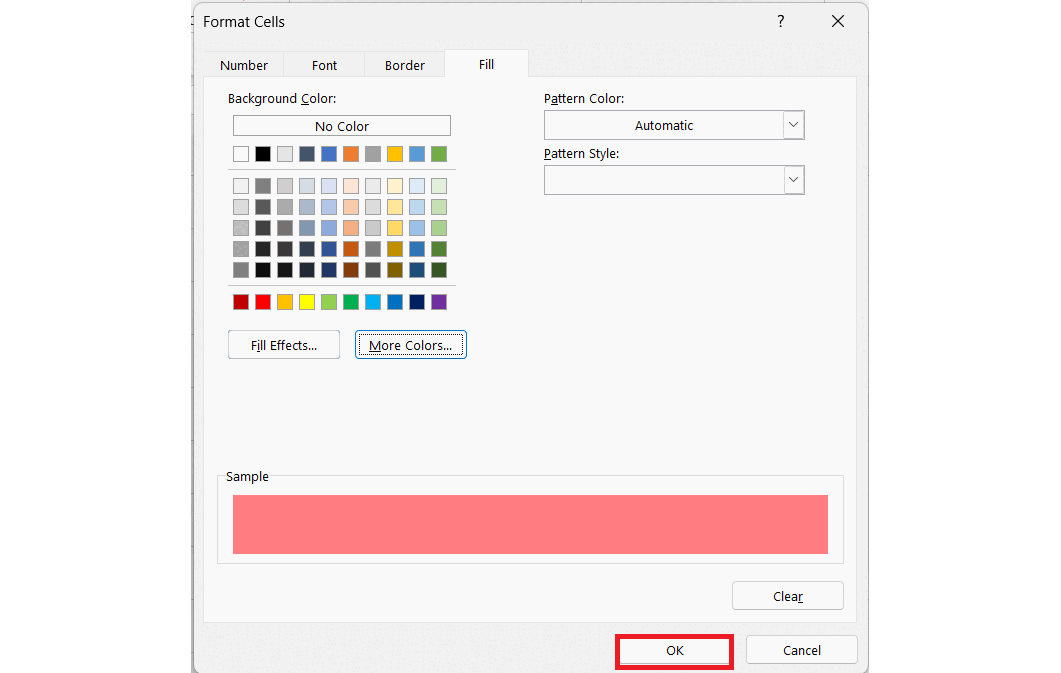Click the empty Pattern Style field
1061x673 pixels.
[664, 180]
